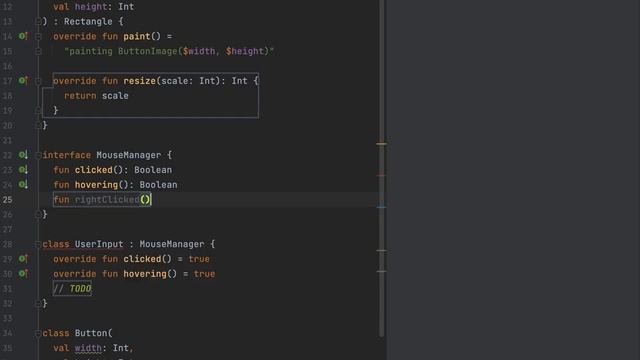This screenshot has width=640, height=360.
Task: Jump to the yellow warning stripe mark
Action: [x=381, y=144]
